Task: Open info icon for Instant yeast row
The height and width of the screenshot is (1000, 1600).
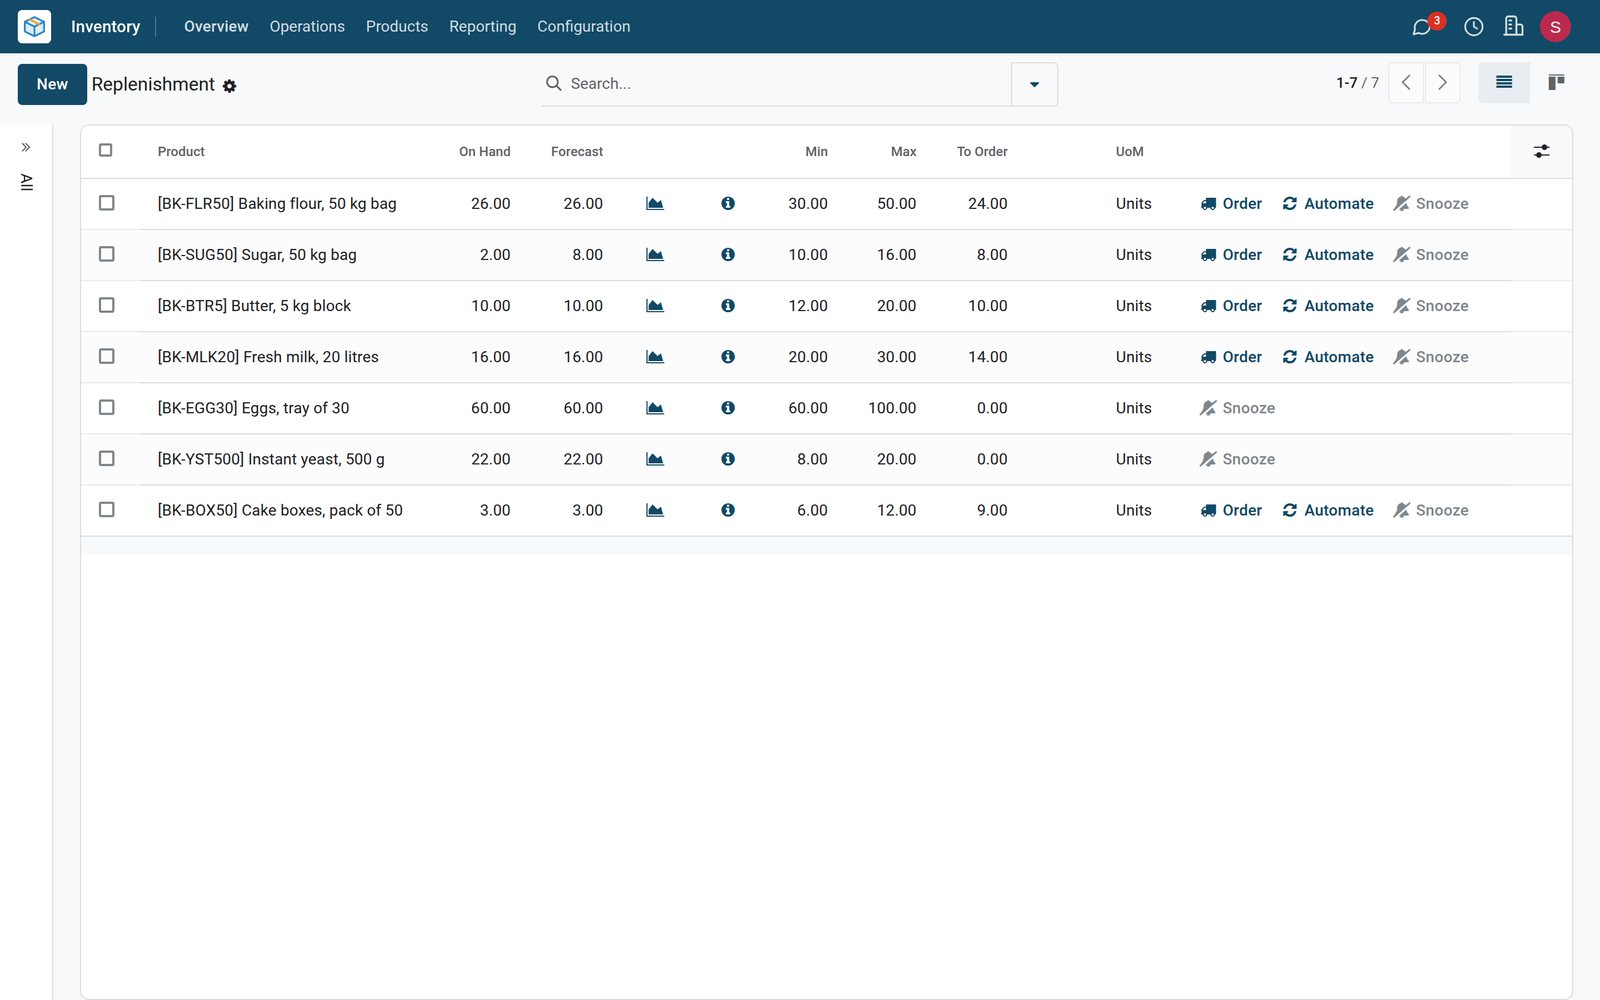Action: (x=728, y=459)
